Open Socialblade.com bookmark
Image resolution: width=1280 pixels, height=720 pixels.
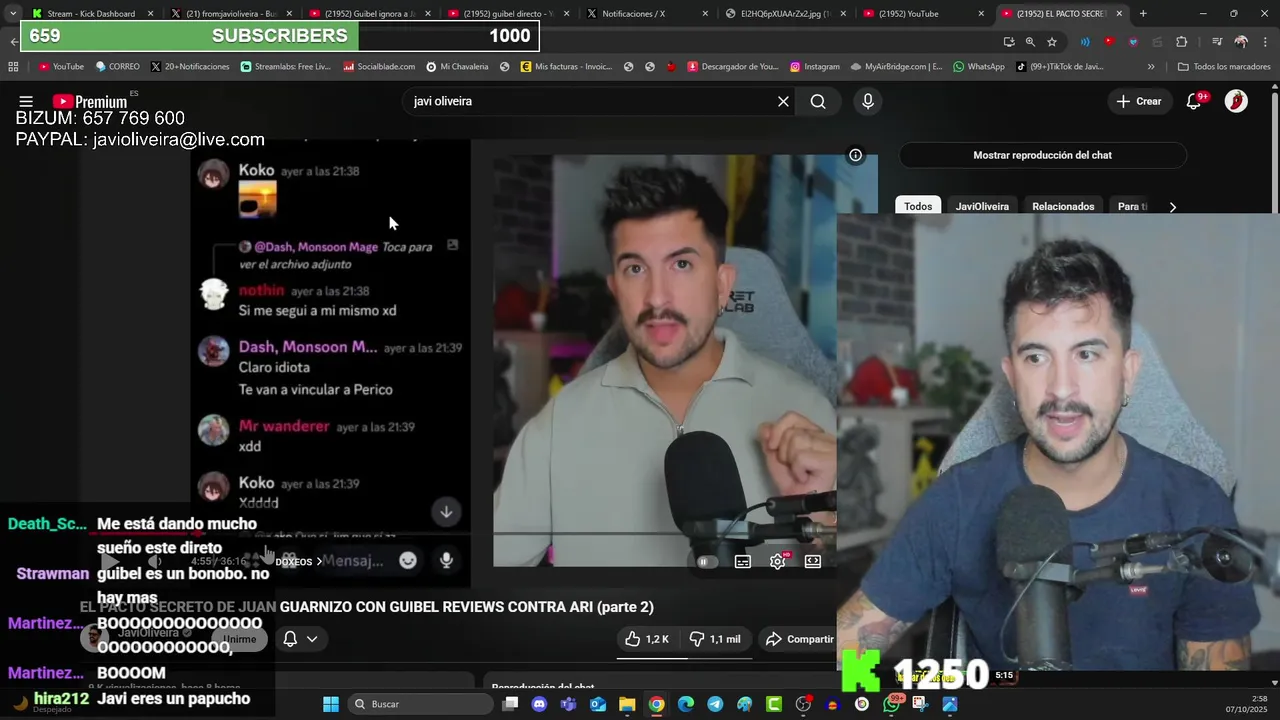point(379,67)
